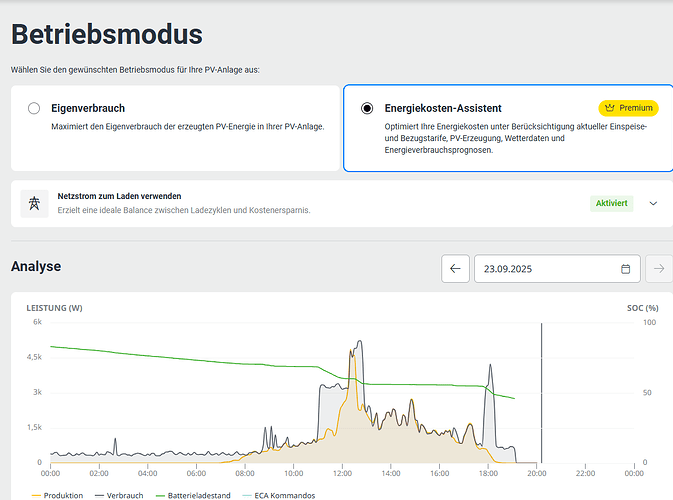Expand the Netzstrom zum Laden section chevron
This screenshot has height=500, width=673.
653,203
